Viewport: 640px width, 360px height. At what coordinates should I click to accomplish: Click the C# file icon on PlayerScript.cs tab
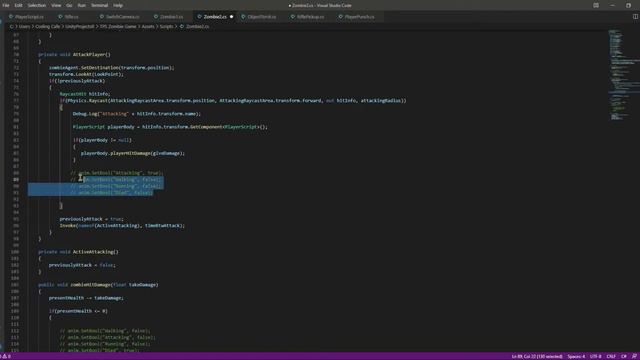coord(11,17)
